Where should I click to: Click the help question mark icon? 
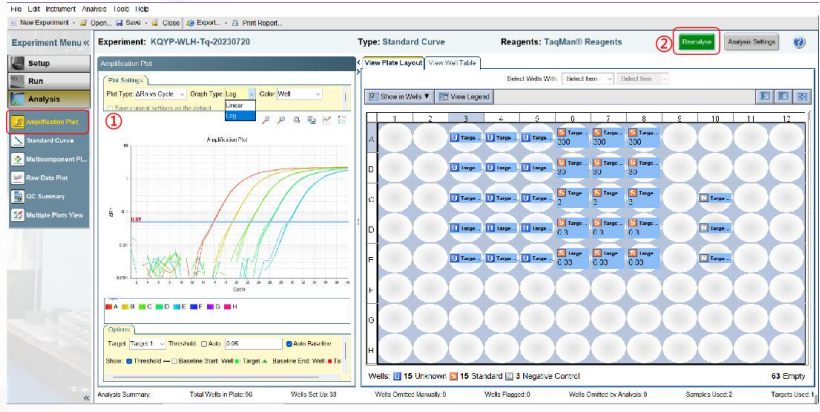(799, 43)
